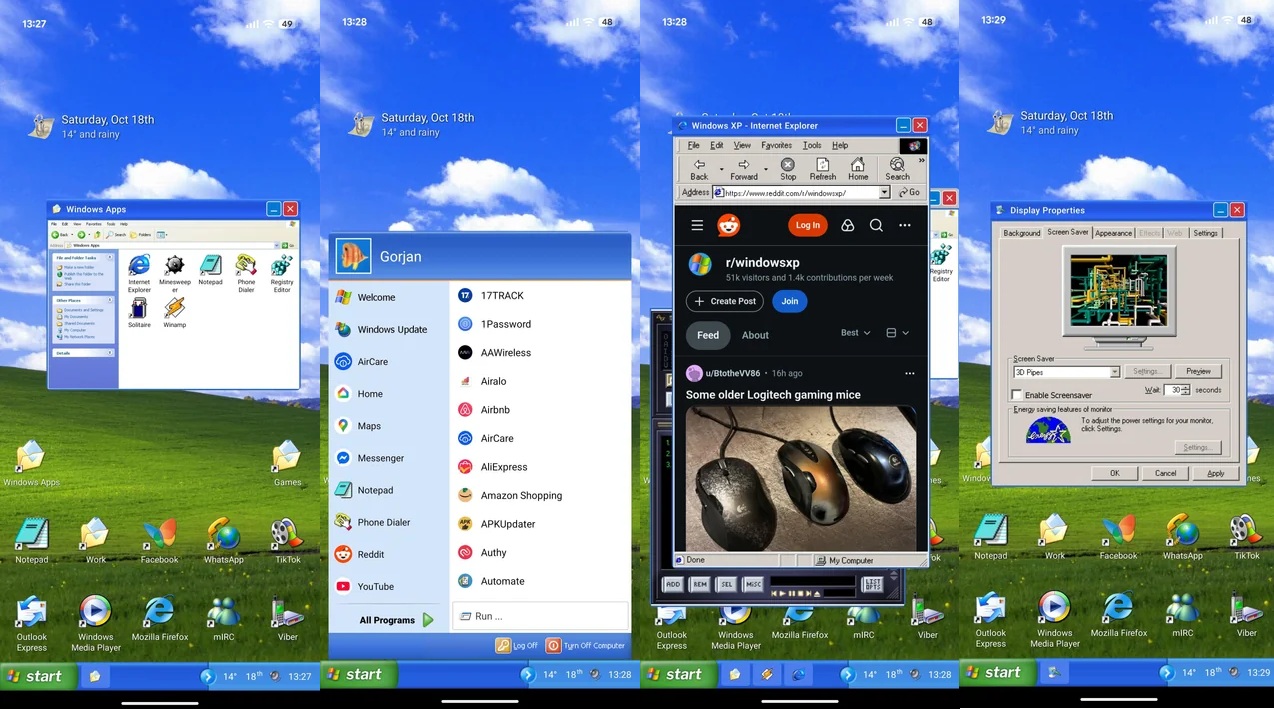Select Windows Update in the Start menu
The width and height of the screenshot is (1274, 709).
pos(391,329)
